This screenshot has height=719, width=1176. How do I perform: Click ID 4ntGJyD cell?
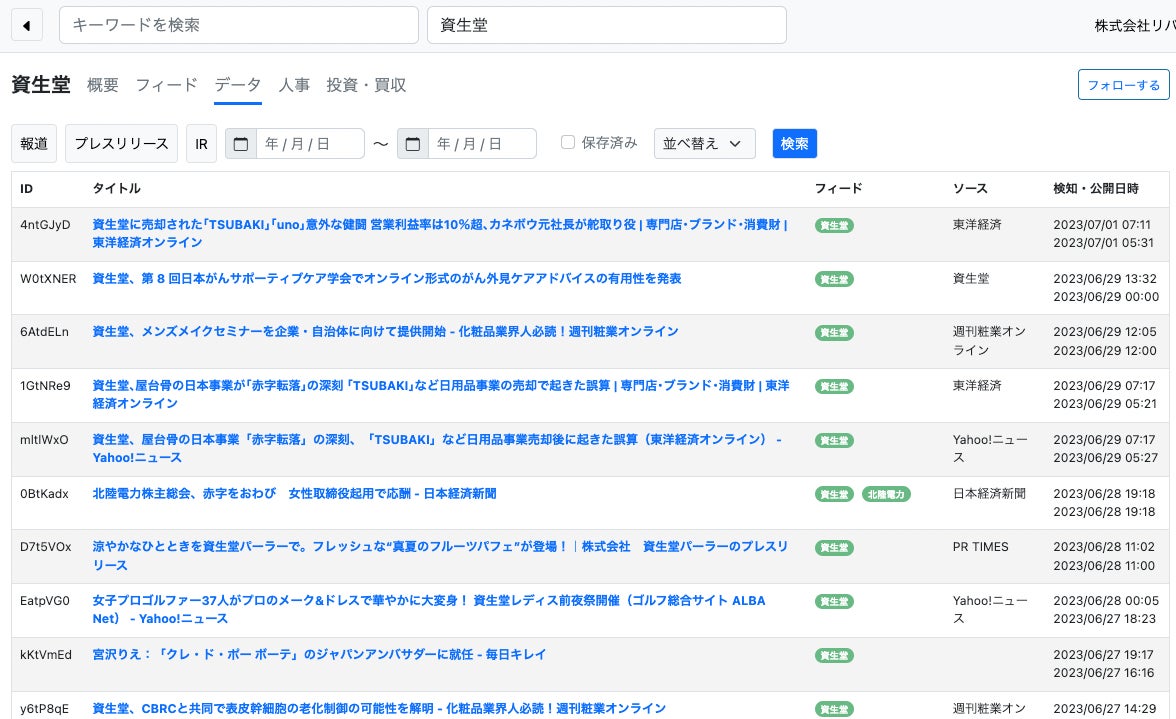click(x=45, y=225)
